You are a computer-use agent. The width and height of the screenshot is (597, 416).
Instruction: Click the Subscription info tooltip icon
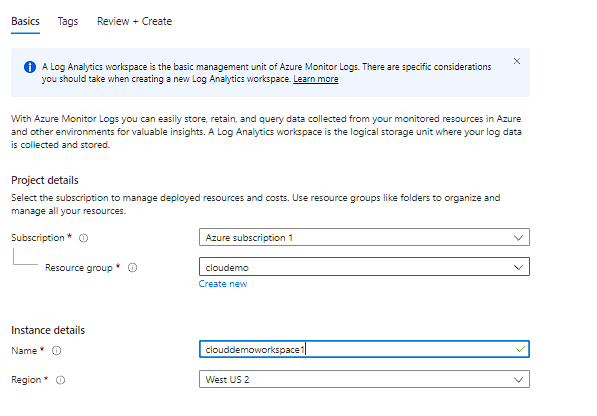[83, 238]
